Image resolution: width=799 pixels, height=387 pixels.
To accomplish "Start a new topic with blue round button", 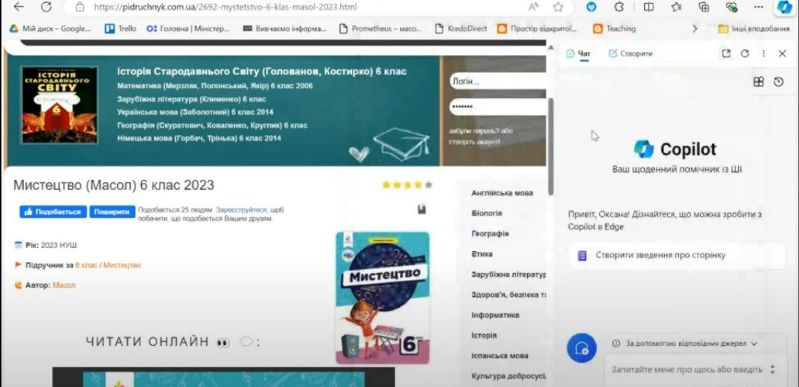I will point(581,348).
